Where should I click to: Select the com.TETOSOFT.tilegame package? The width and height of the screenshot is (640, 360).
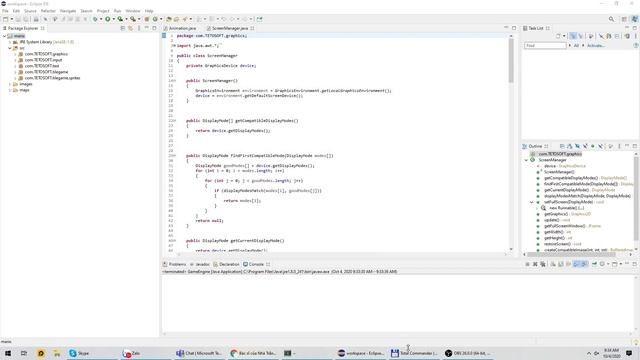click(x=46, y=72)
